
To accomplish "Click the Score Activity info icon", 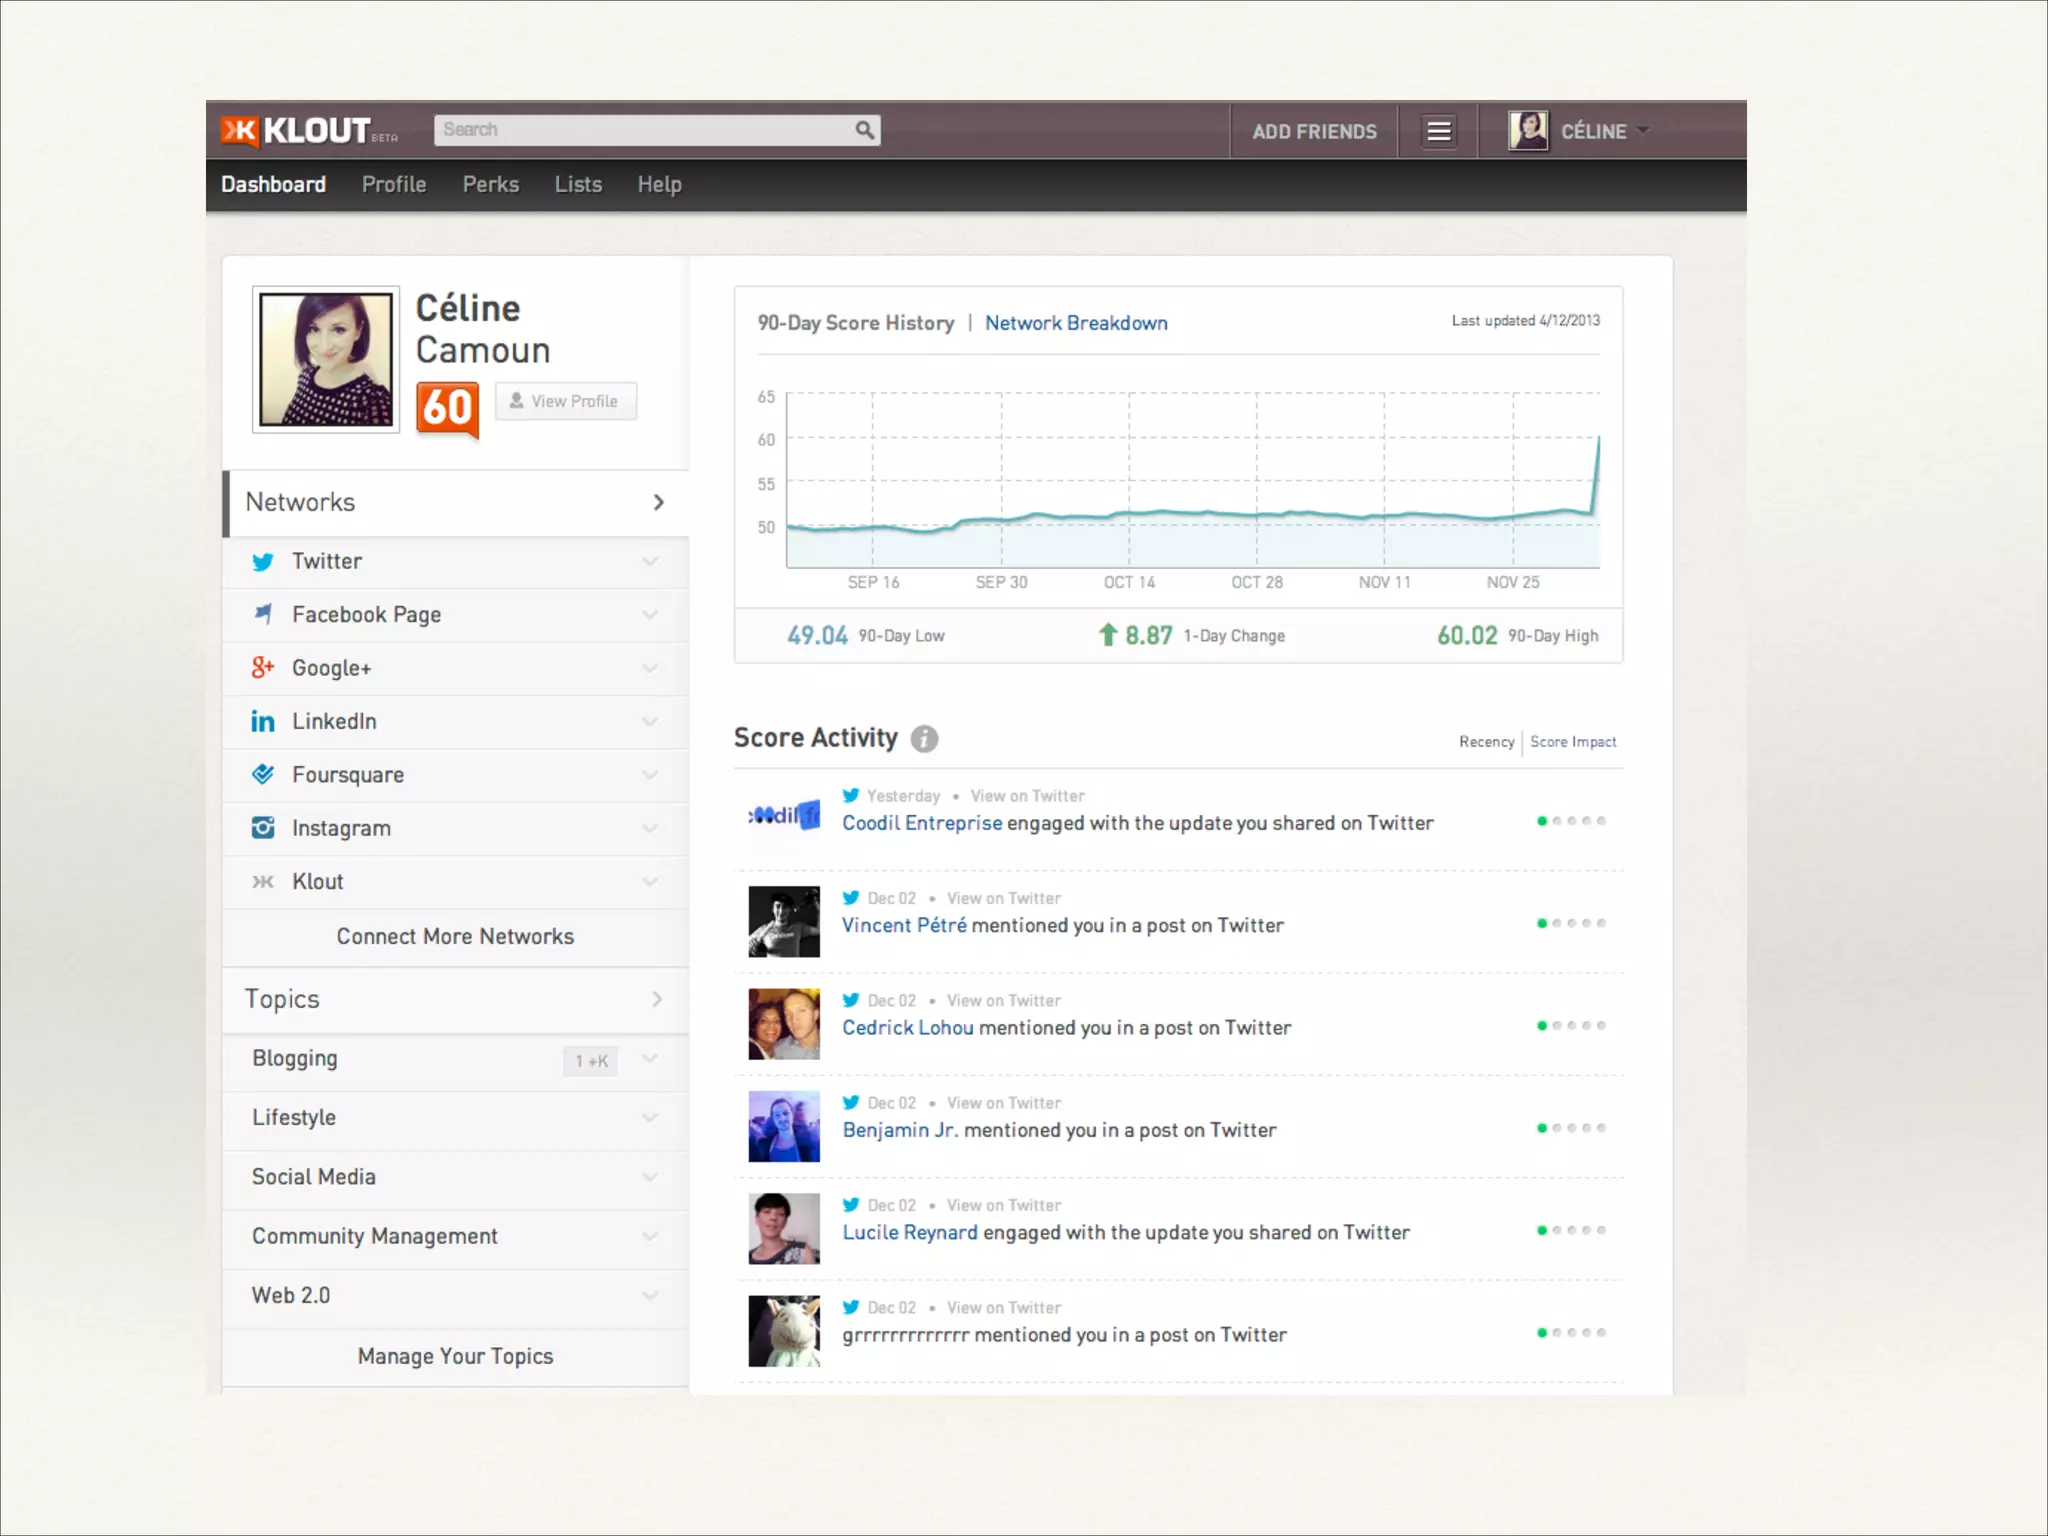I will click(x=924, y=739).
